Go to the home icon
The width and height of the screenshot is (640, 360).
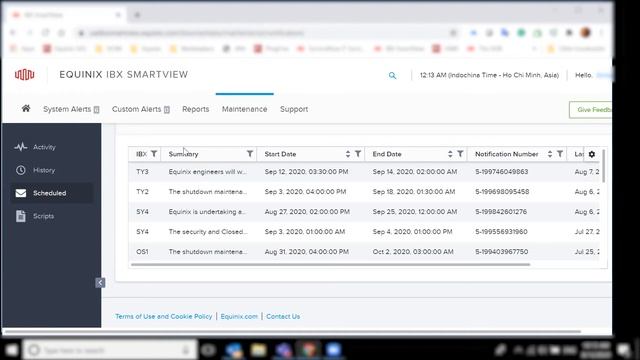[26, 109]
